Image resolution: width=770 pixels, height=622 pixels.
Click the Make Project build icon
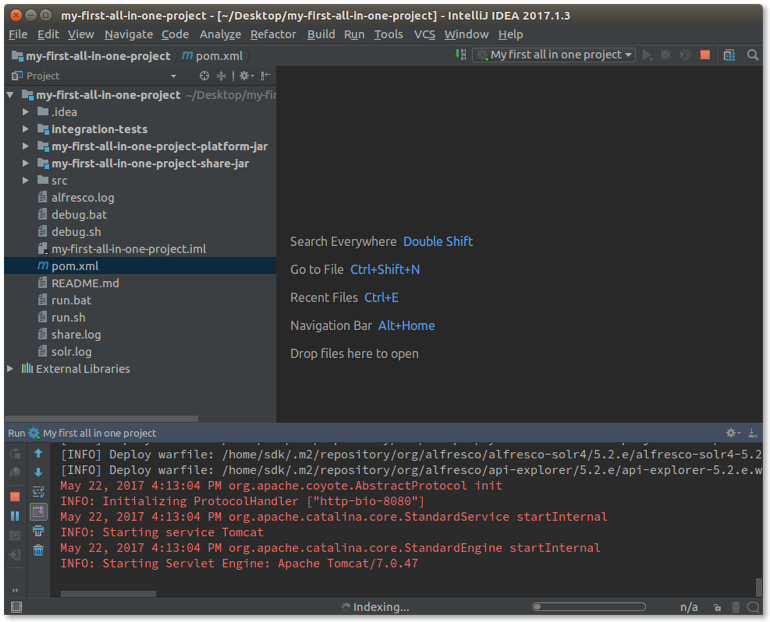461,55
